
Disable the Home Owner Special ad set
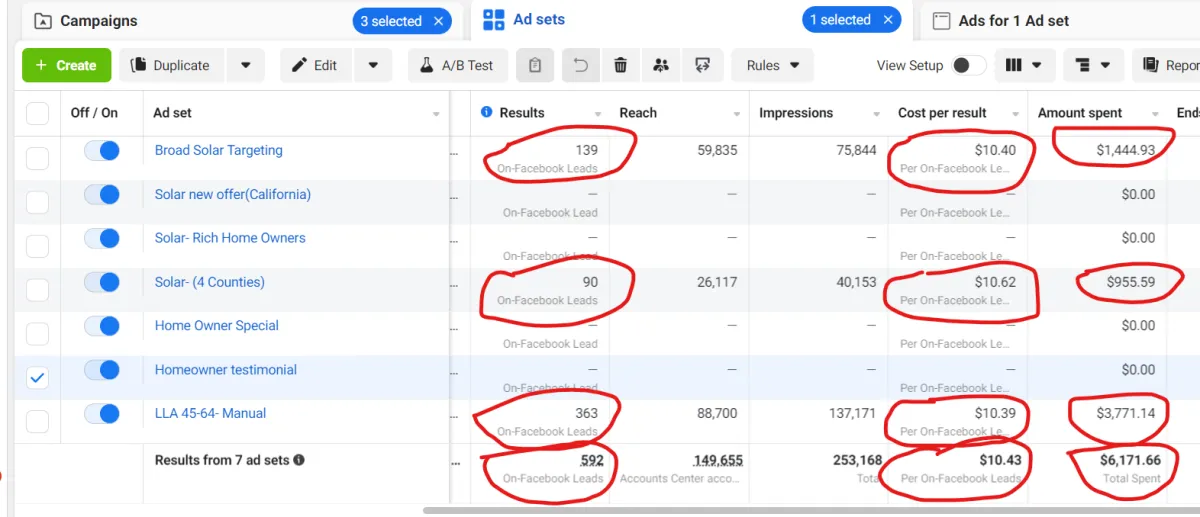point(102,326)
